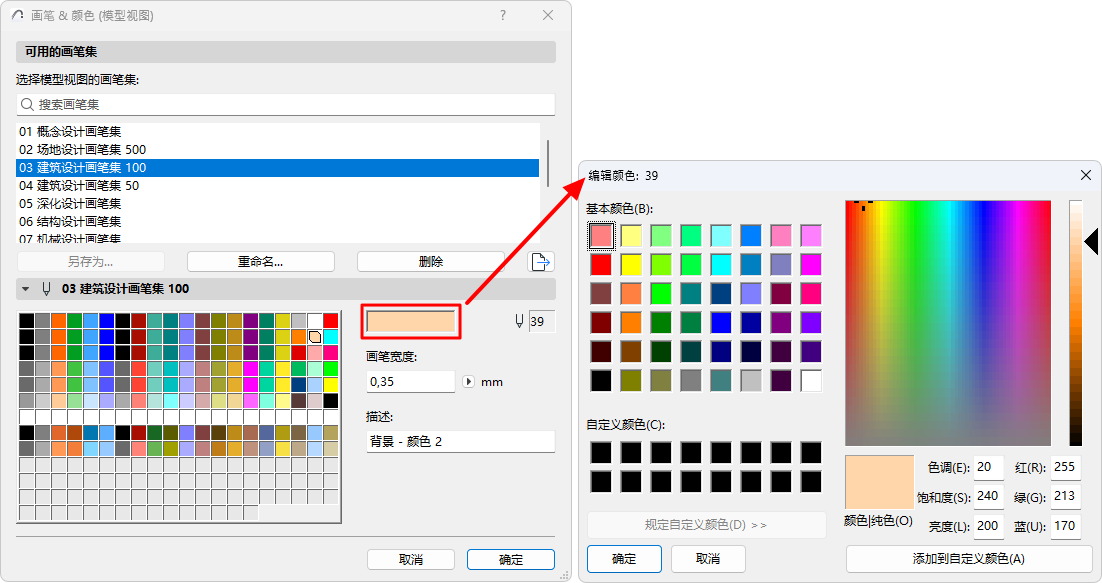The height and width of the screenshot is (583, 1102).
Task: Click the export pen set icon beside 删除
Action: click(540, 261)
